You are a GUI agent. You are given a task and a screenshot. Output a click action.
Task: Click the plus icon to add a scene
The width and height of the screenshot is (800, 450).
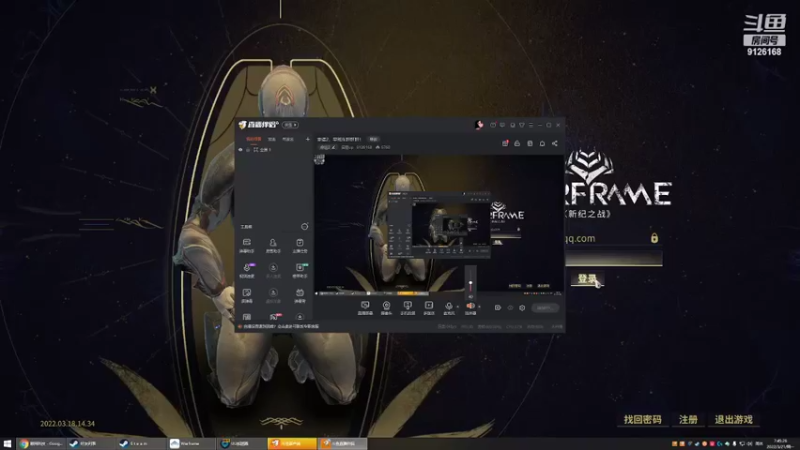(x=308, y=139)
